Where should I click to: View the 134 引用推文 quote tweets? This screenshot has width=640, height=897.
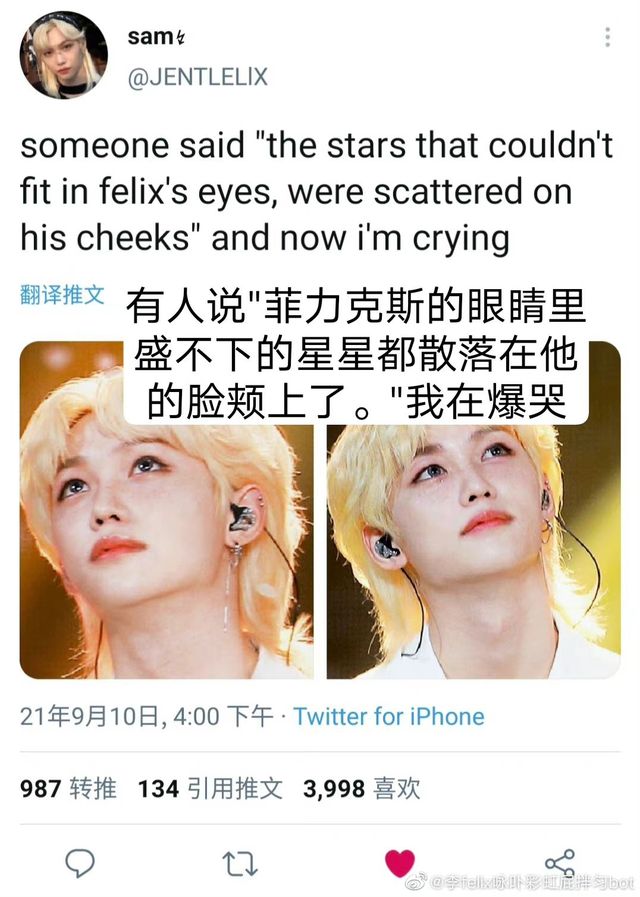pos(210,789)
